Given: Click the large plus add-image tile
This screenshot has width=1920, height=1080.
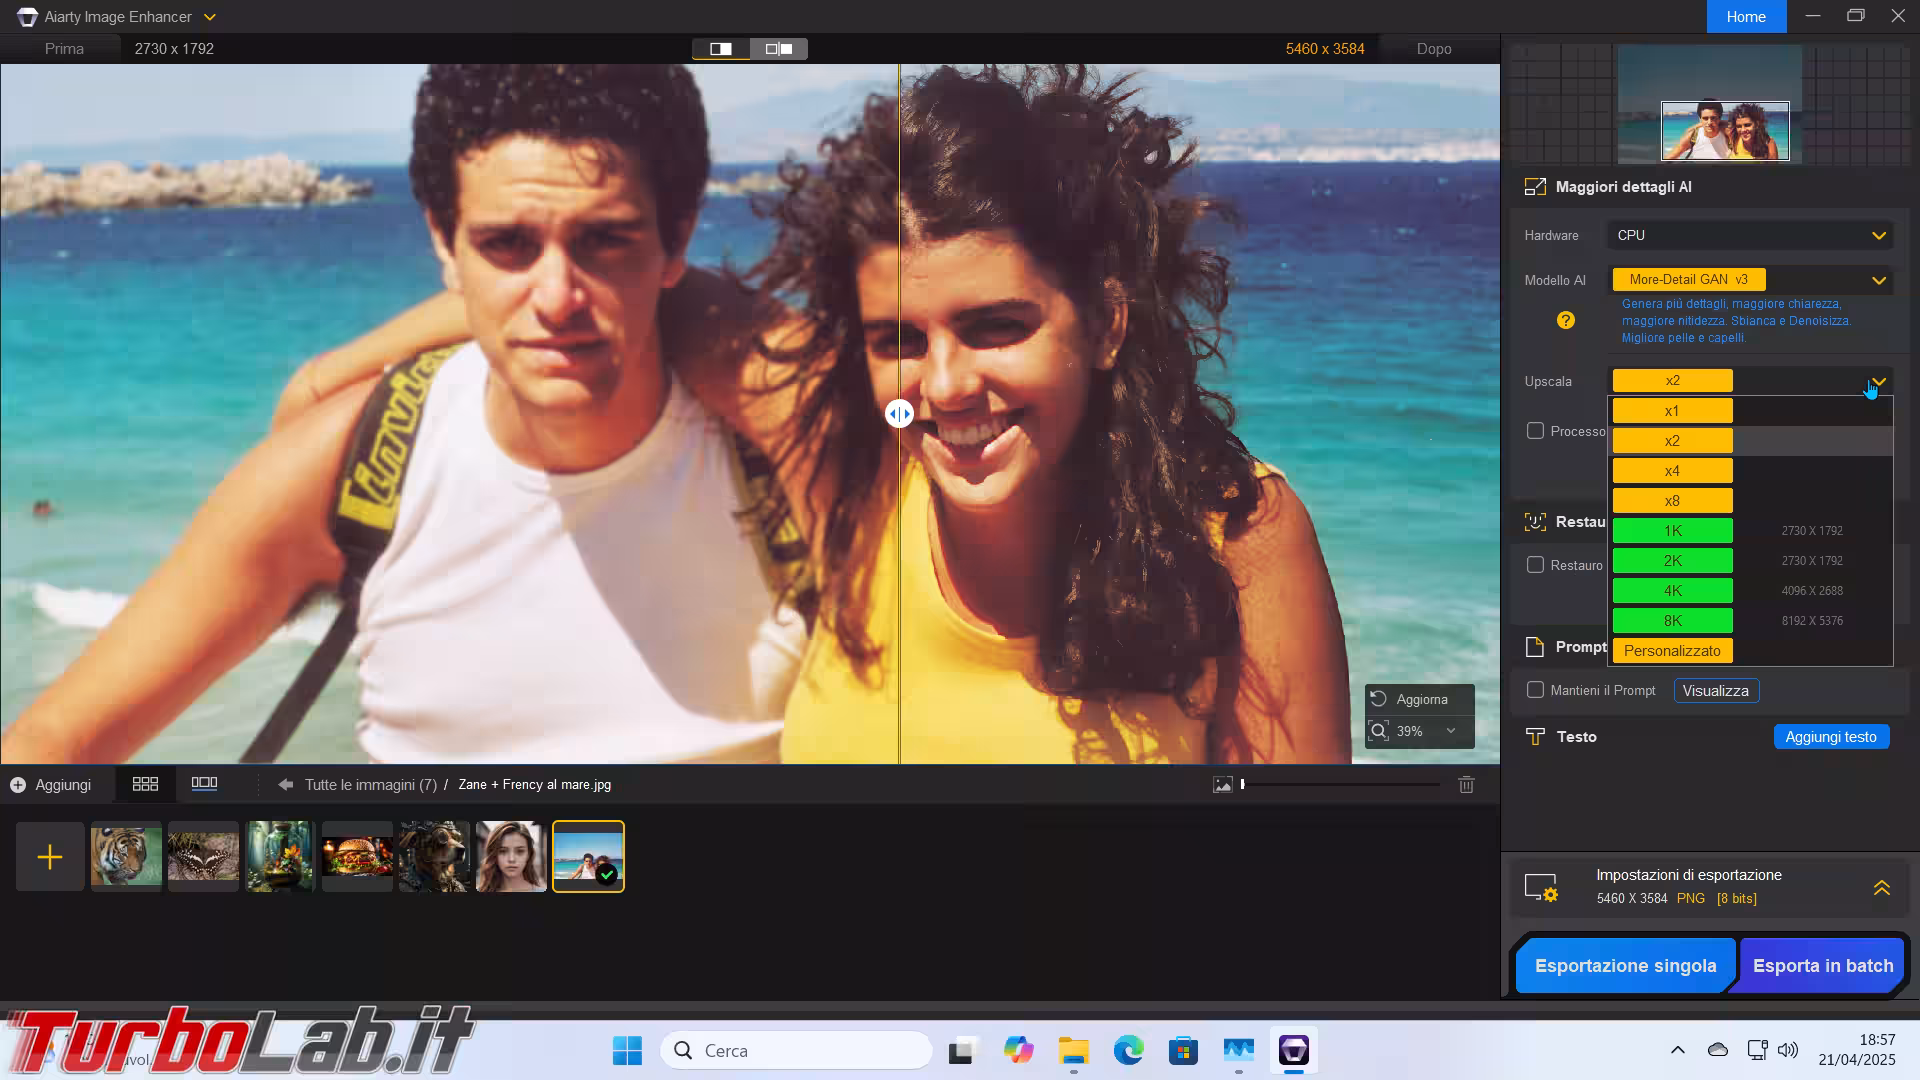Looking at the screenshot, I should tap(49, 857).
